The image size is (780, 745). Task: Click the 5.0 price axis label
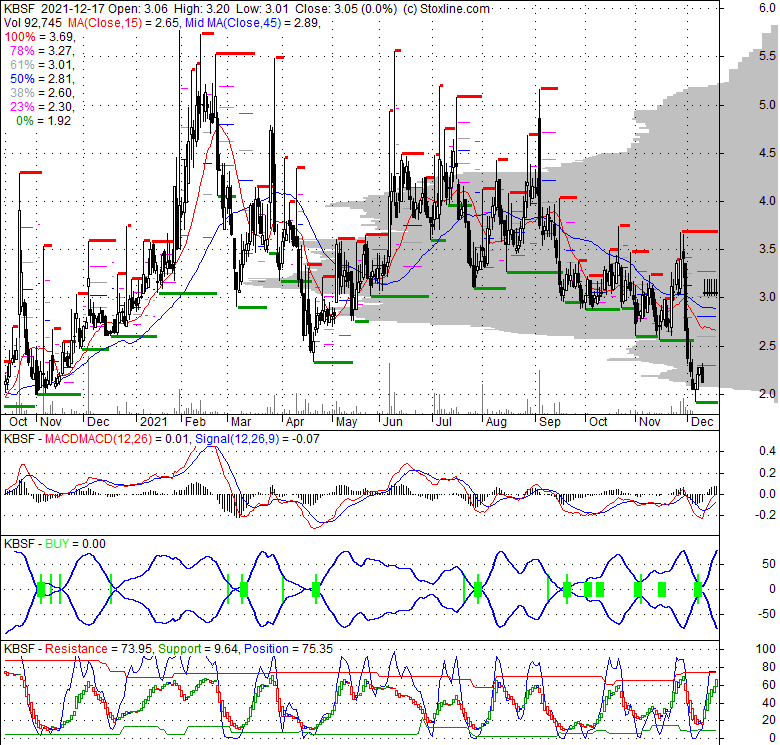point(767,104)
